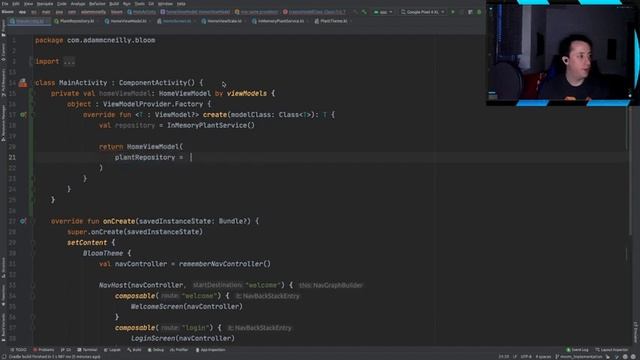Viewport: 640px width, 360px height.
Task: Click rememberNavController() call in the code
Action: tap(224, 264)
